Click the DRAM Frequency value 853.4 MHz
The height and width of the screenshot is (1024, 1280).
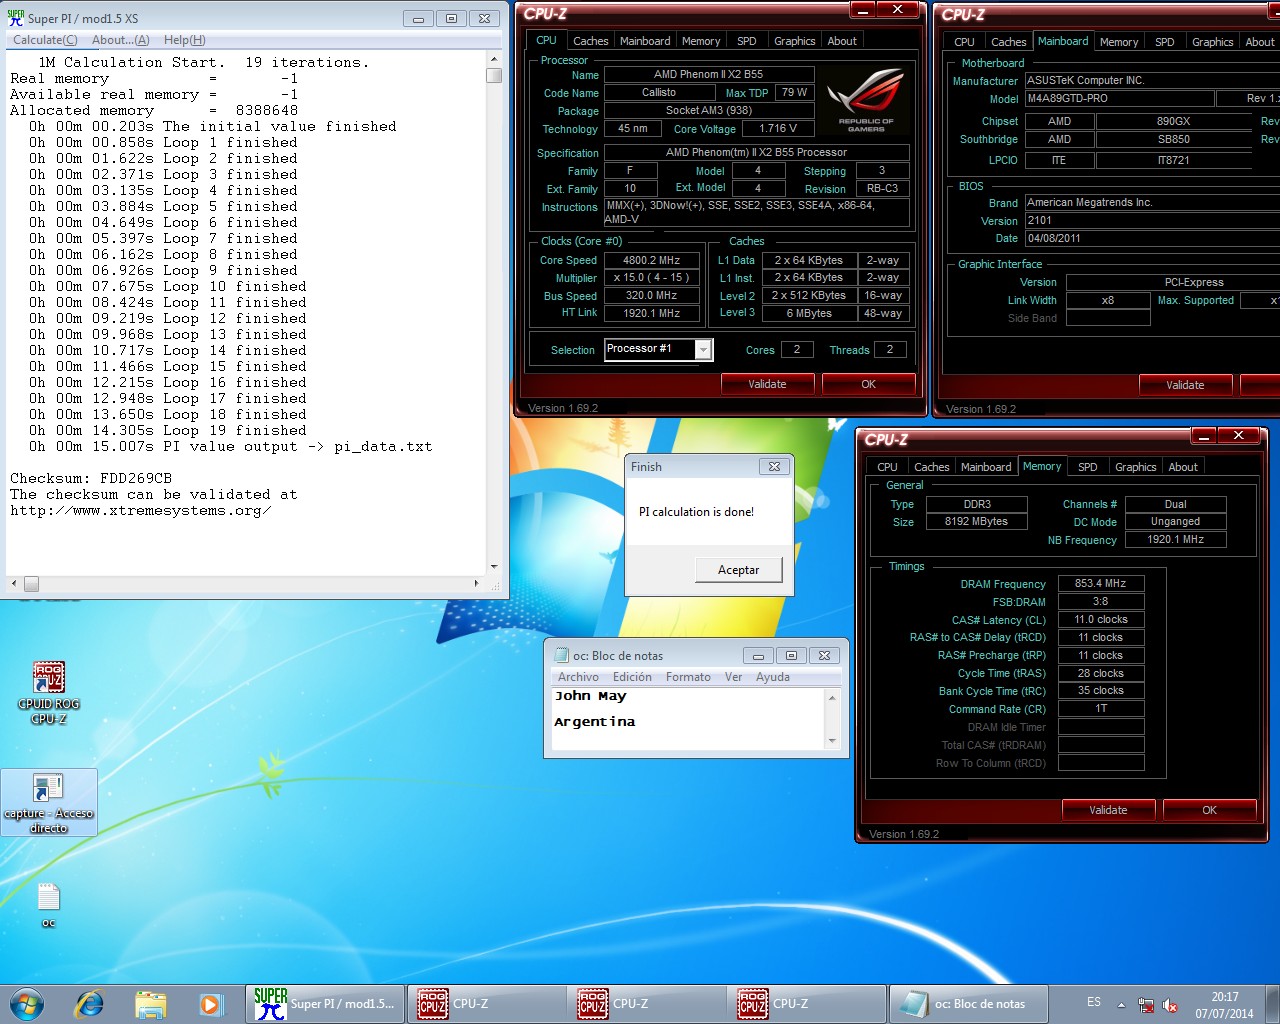[x=1100, y=584]
